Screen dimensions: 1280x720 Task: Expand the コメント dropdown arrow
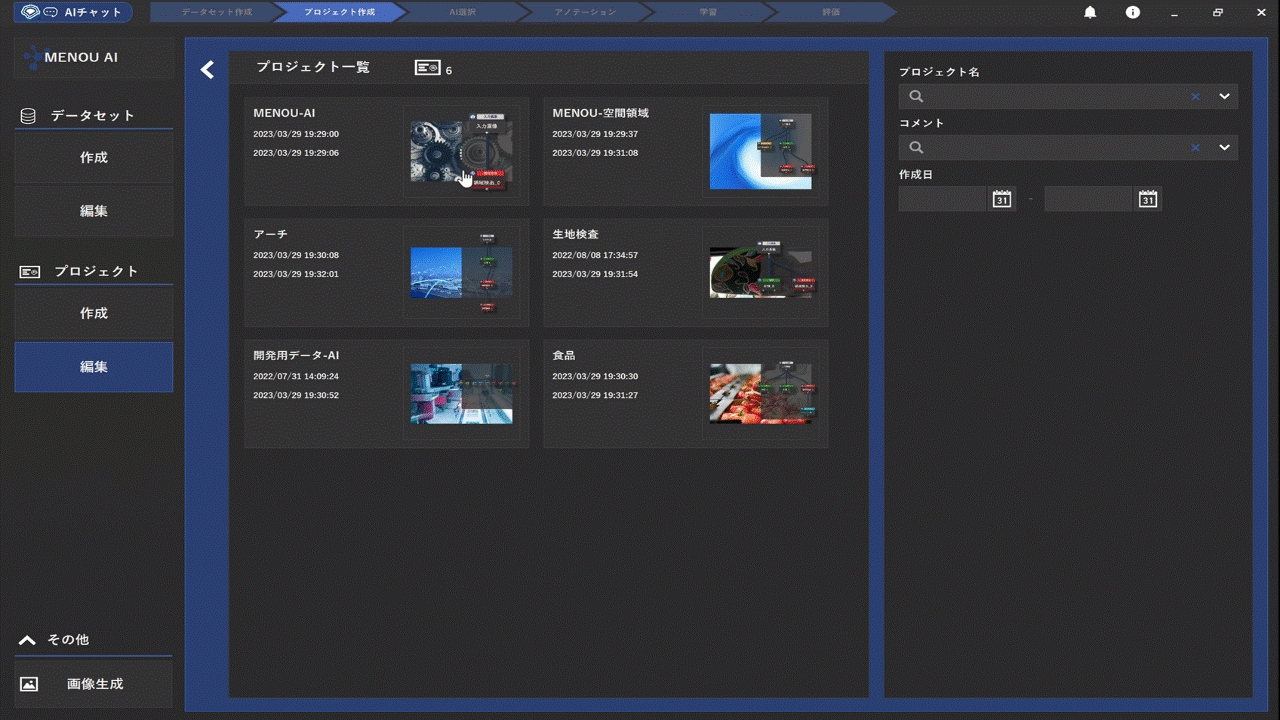point(1224,148)
